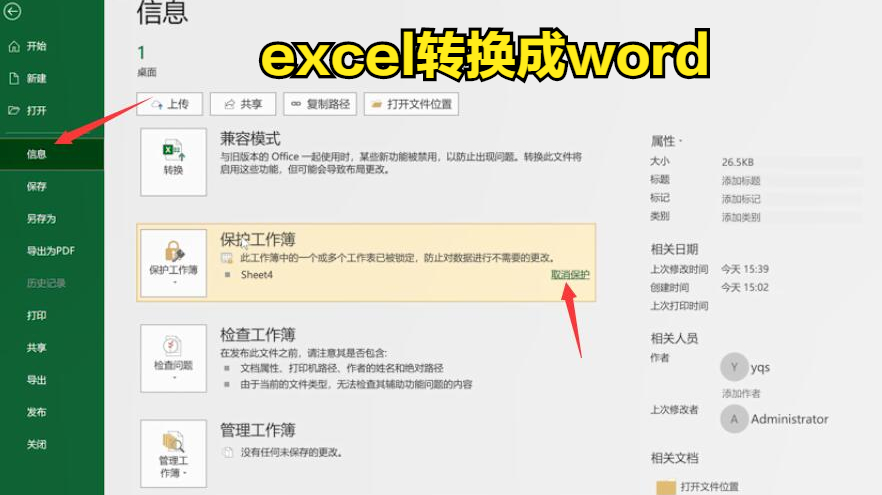This screenshot has height=495, width=882.
Task: Click the 桌面 location text
Action: [x=147, y=72]
